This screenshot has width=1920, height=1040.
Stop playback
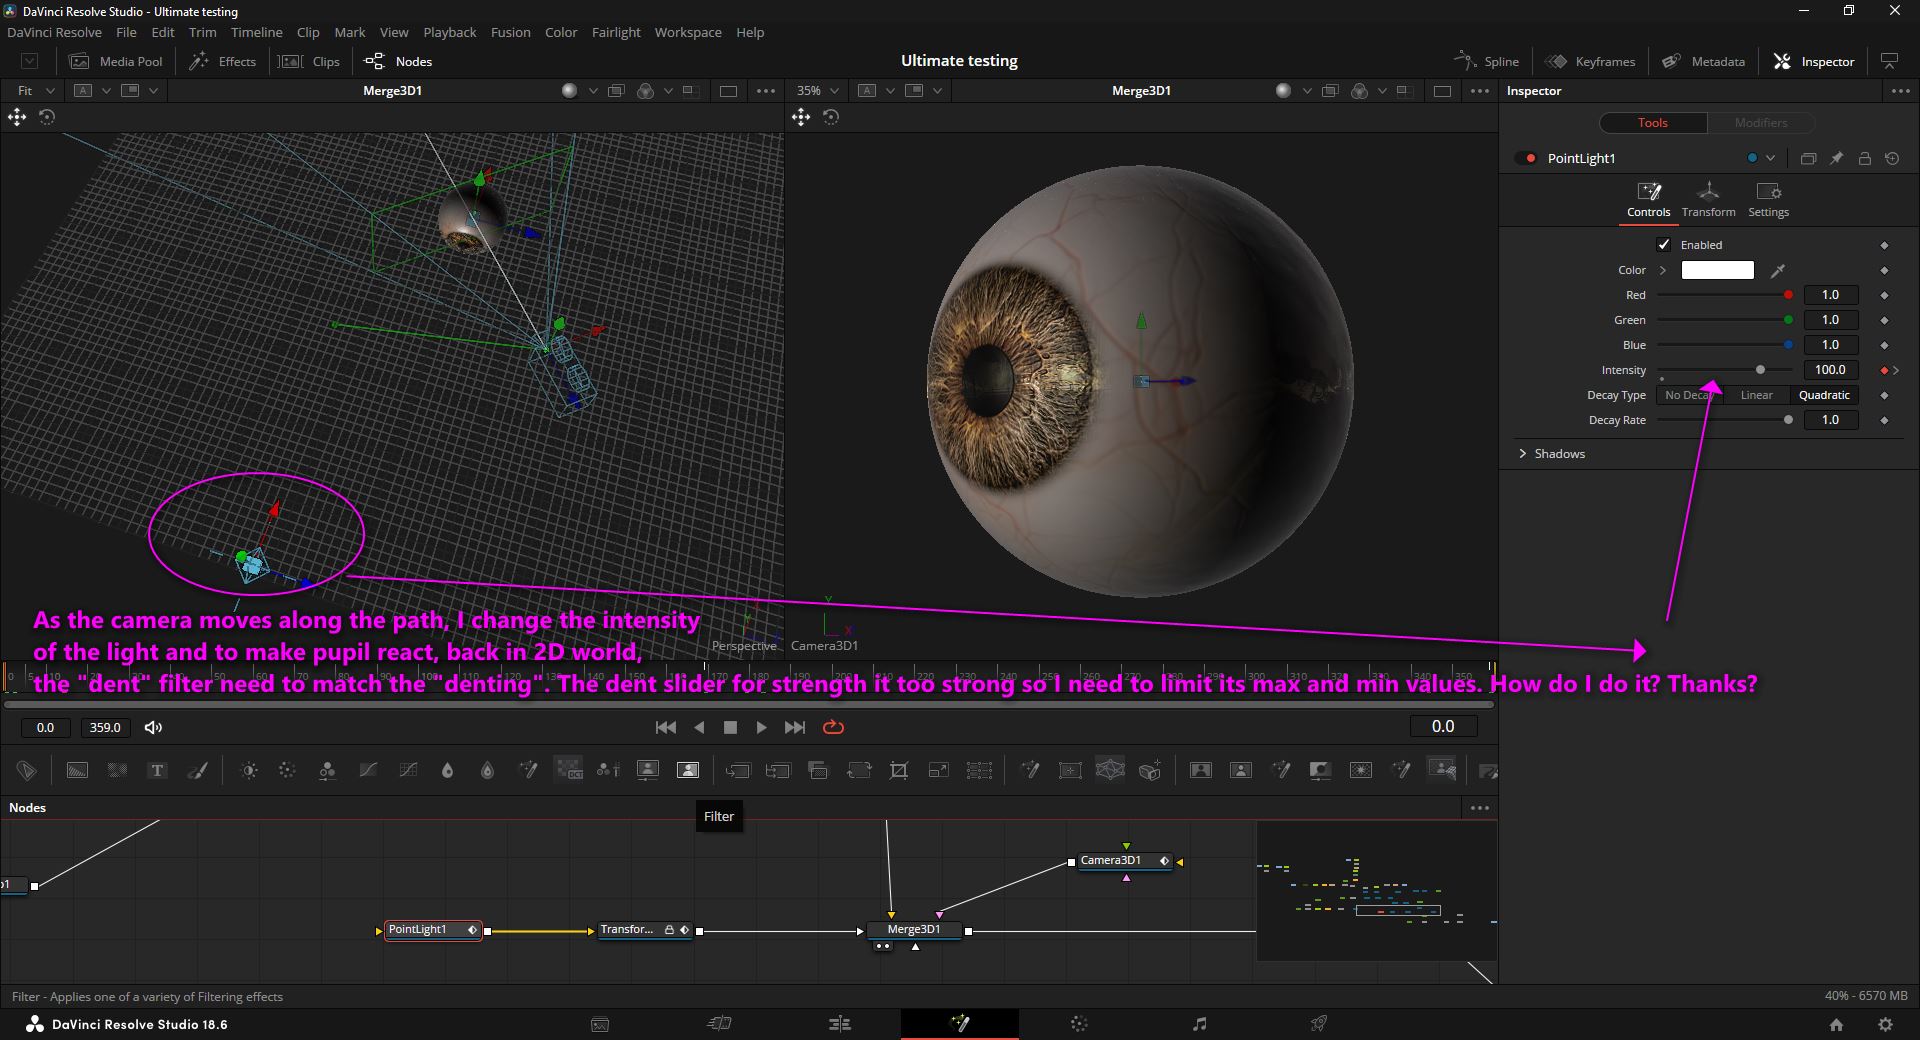pos(730,727)
